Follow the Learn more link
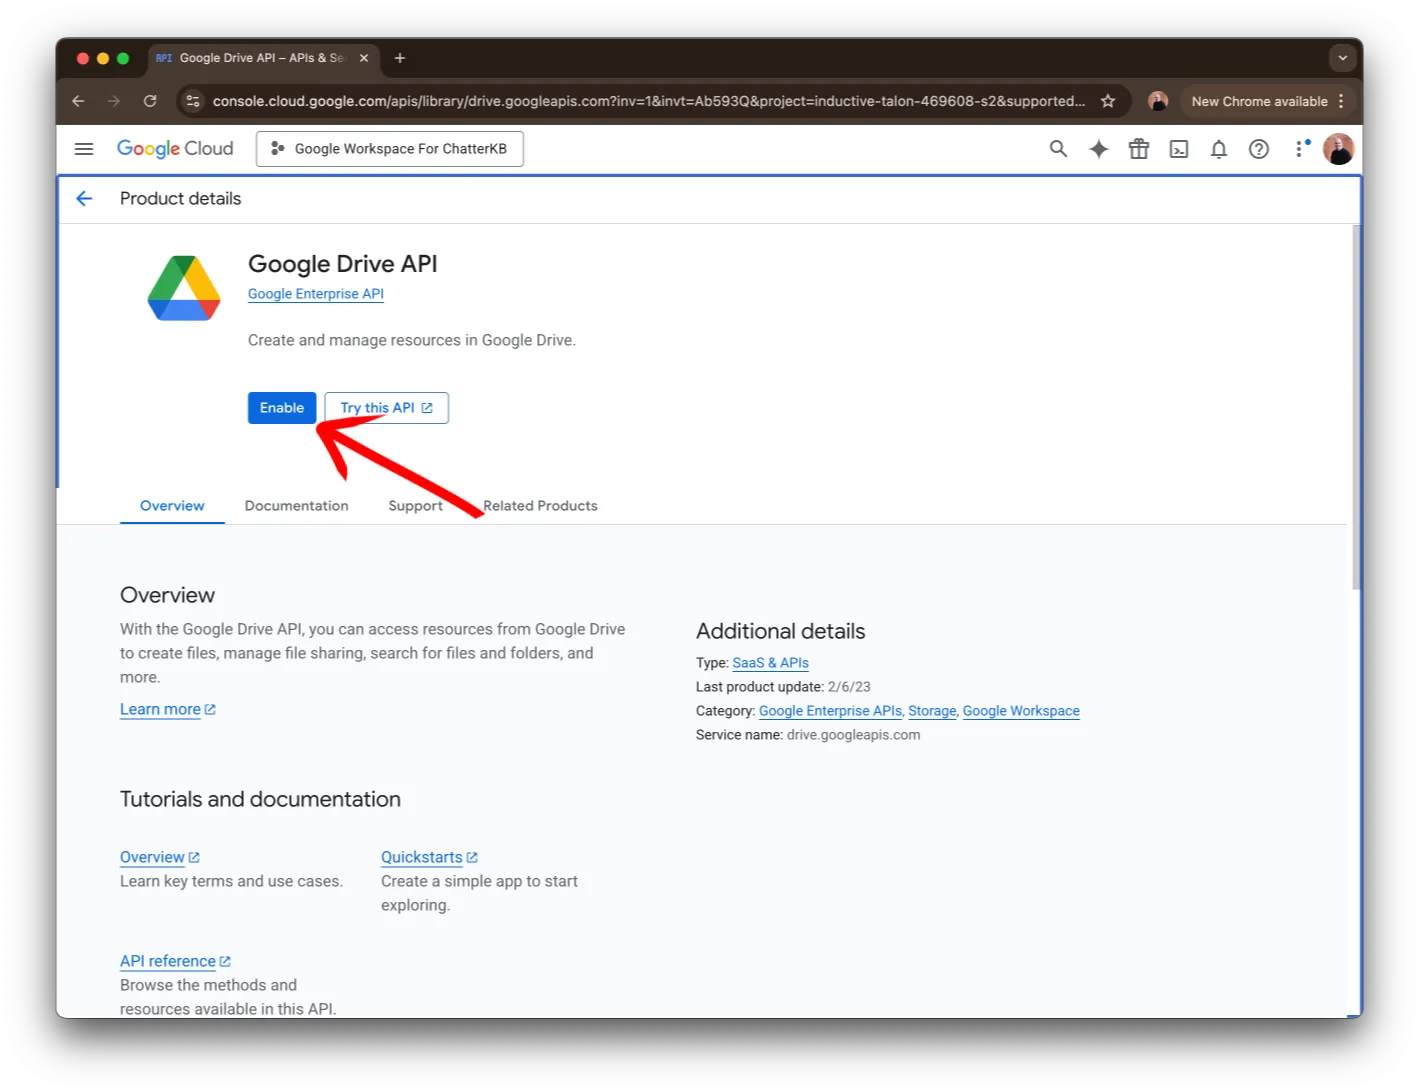Viewport: 1419px width, 1092px height. coord(167,709)
